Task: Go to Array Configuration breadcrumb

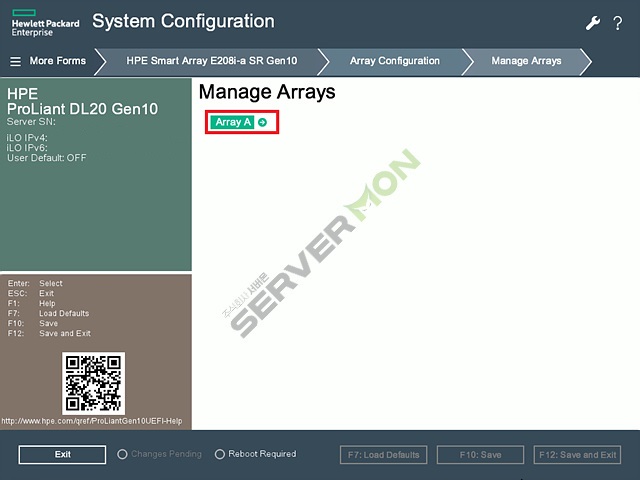Action: tap(395, 61)
